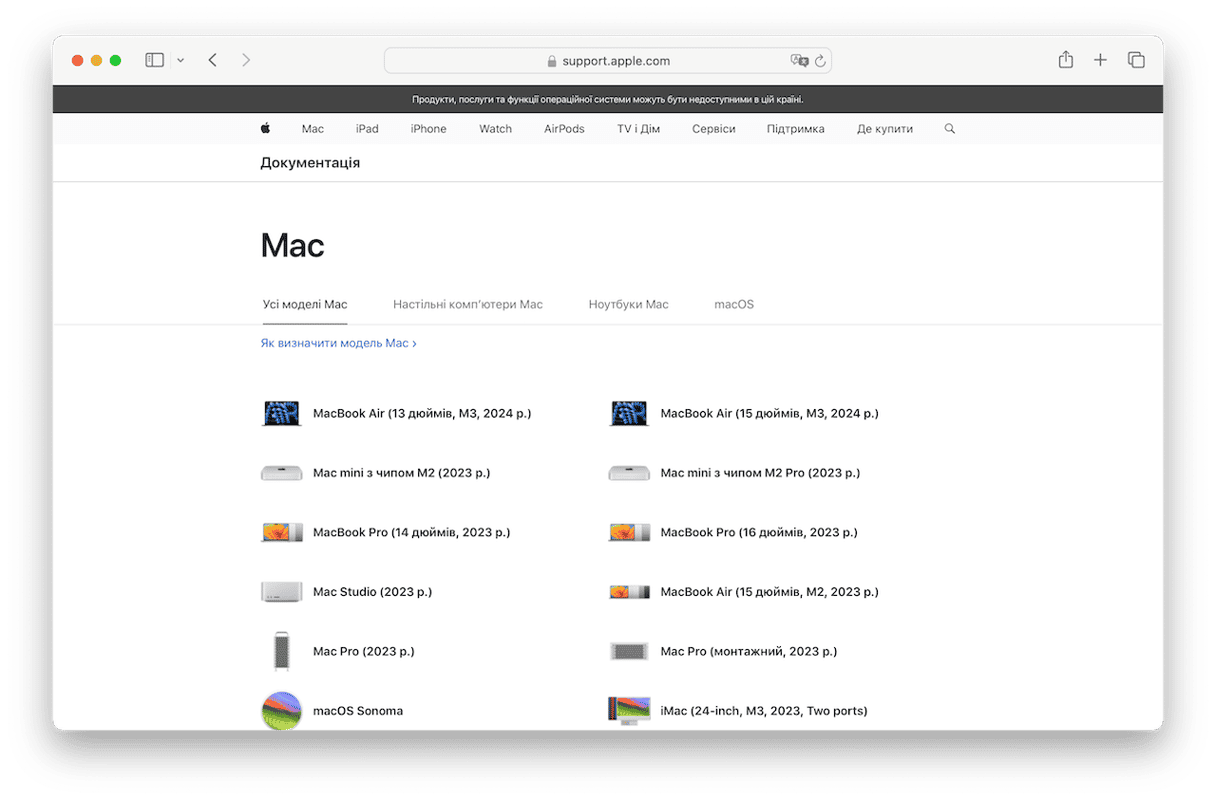Reload the page with the refresh icon
Image resolution: width=1216 pixels, height=800 pixels.
pos(820,61)
